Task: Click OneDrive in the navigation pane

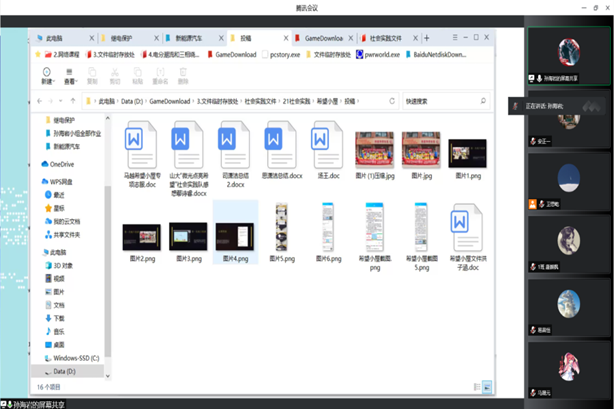Action: tap(61, 163)
